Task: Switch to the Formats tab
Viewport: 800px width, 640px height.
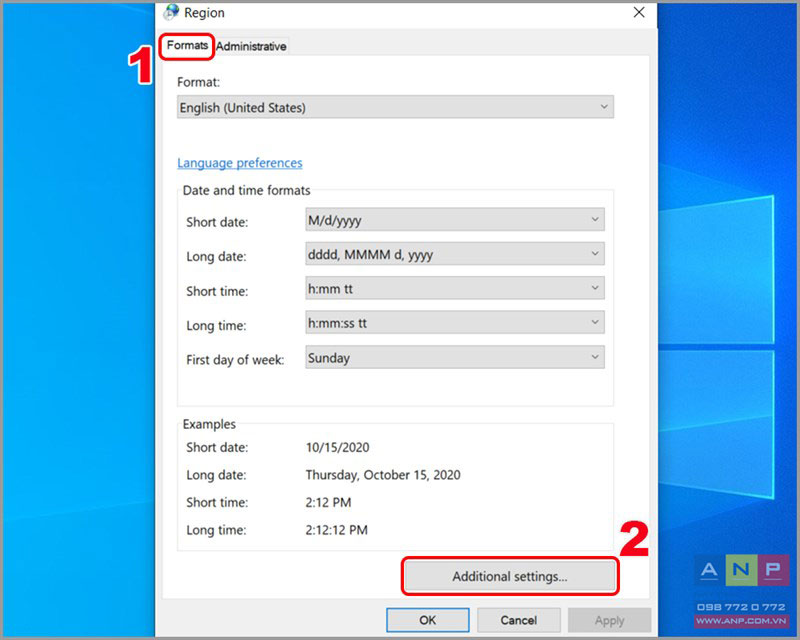Action: 187,45
